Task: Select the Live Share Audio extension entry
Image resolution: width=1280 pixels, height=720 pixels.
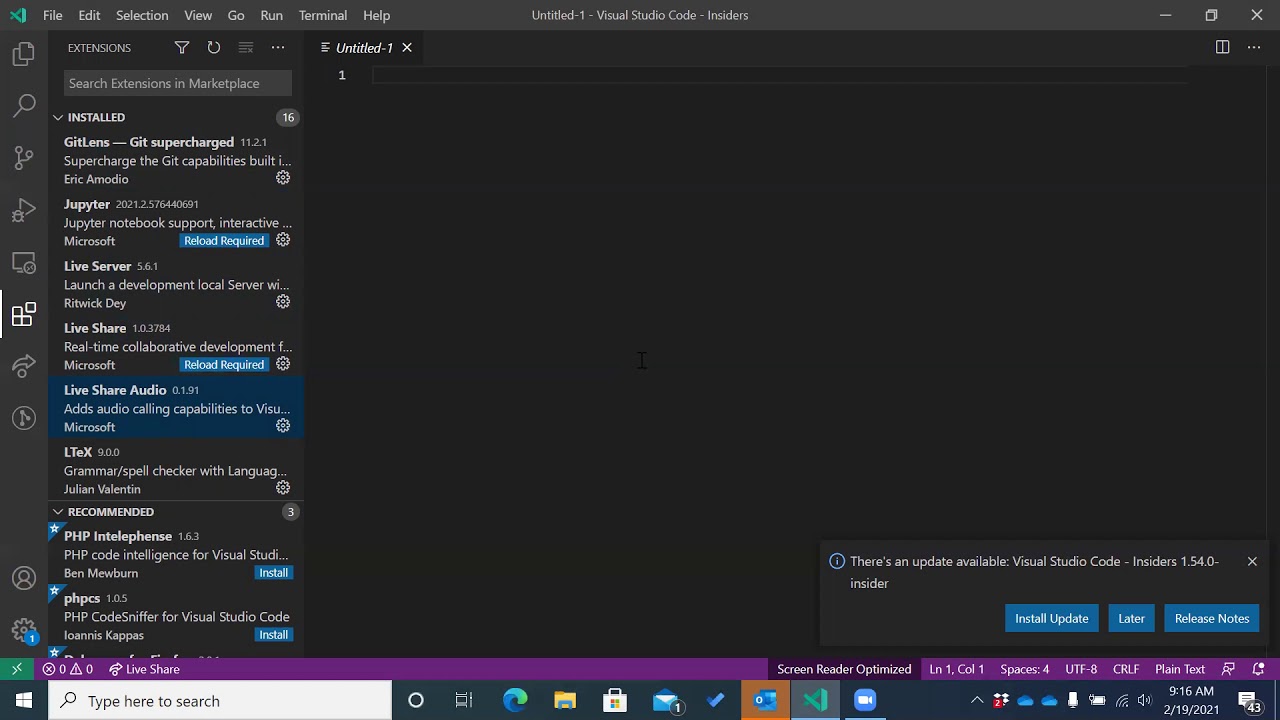Action: click(x=176, y=408)
